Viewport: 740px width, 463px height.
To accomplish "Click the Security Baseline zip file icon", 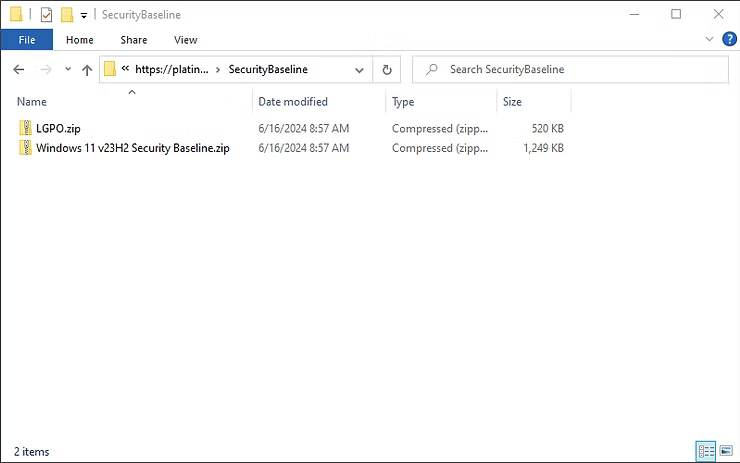I will pyautogui.click(x=25, y=148).
